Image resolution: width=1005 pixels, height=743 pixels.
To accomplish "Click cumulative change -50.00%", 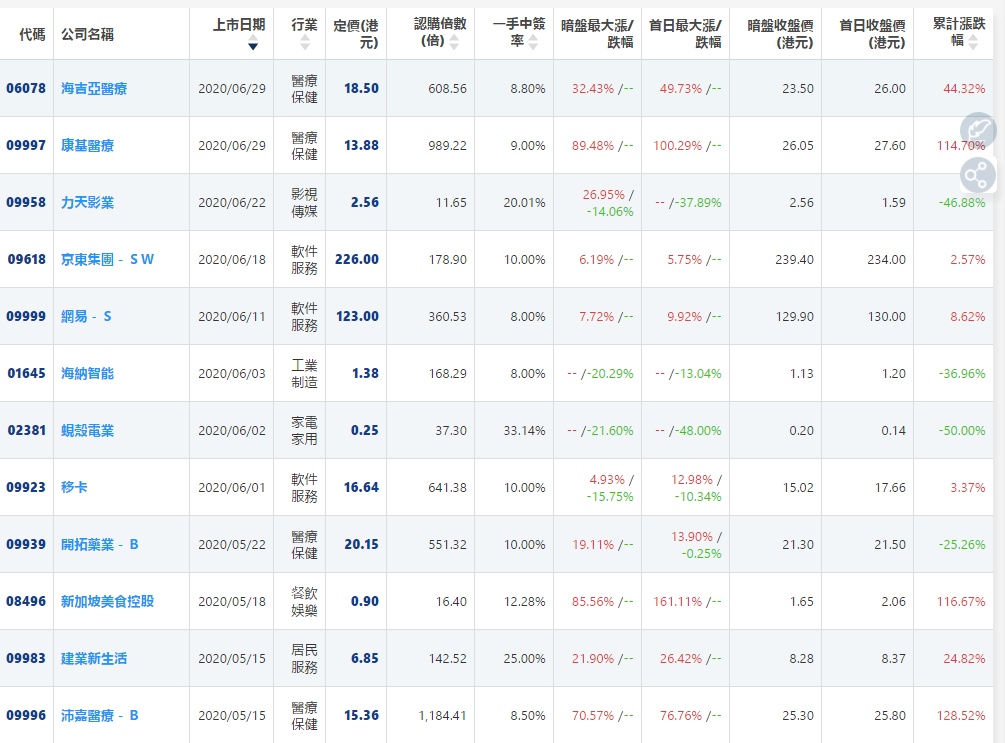I will coord(962,430).
